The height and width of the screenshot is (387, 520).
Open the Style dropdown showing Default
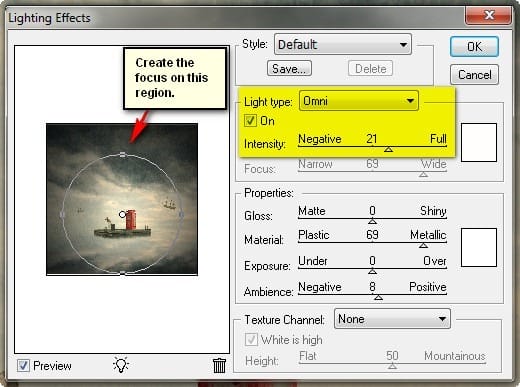[343, 44]
